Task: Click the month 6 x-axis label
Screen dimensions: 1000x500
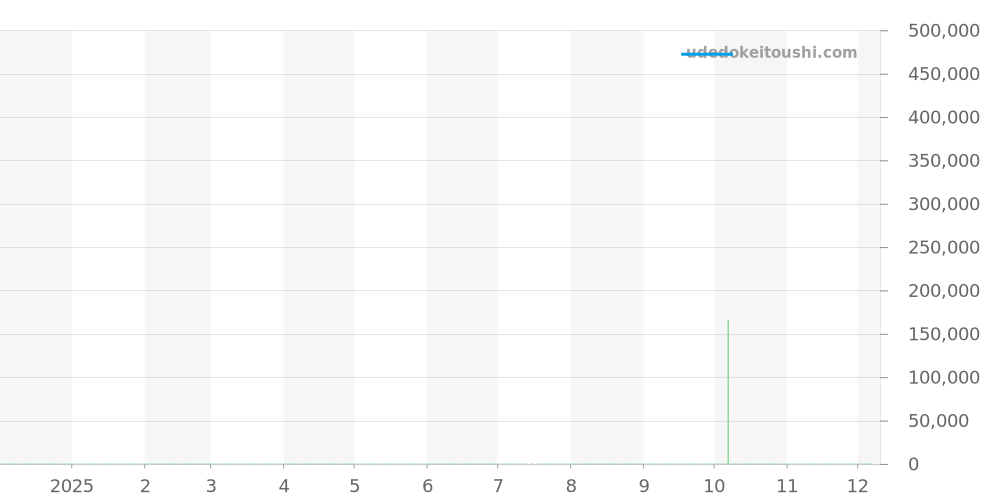Action: (x=427, y=487)
